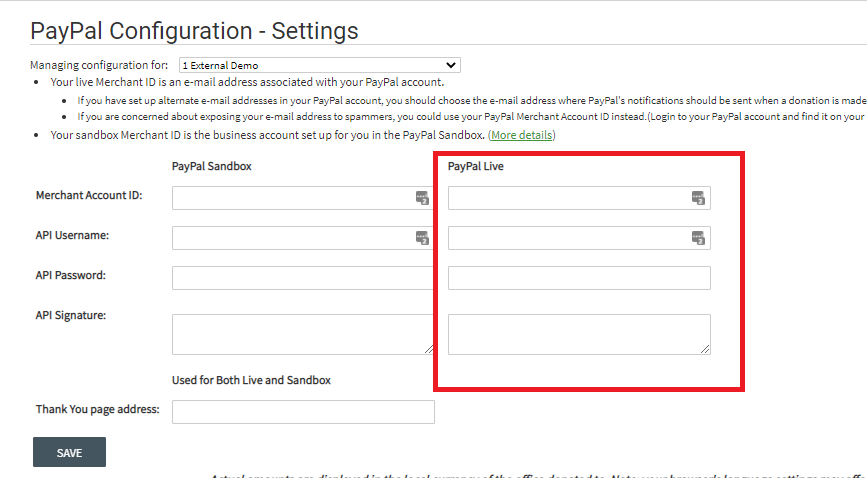
Task: Click the PayPal Sandbox column heading
Action: pyautogui.click(x=212, y=166)
